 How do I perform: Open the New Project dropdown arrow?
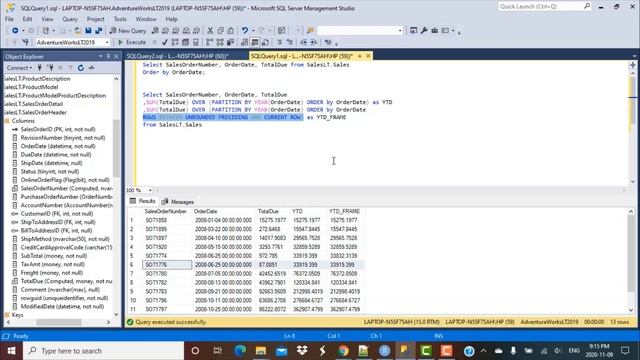click(53, 31)
